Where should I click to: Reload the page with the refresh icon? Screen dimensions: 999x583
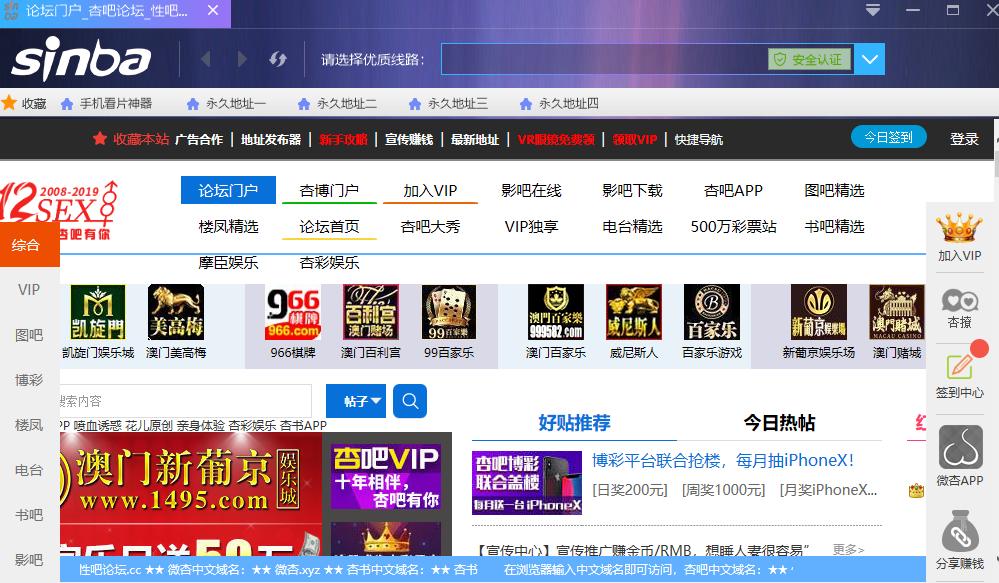coord(278,59)
